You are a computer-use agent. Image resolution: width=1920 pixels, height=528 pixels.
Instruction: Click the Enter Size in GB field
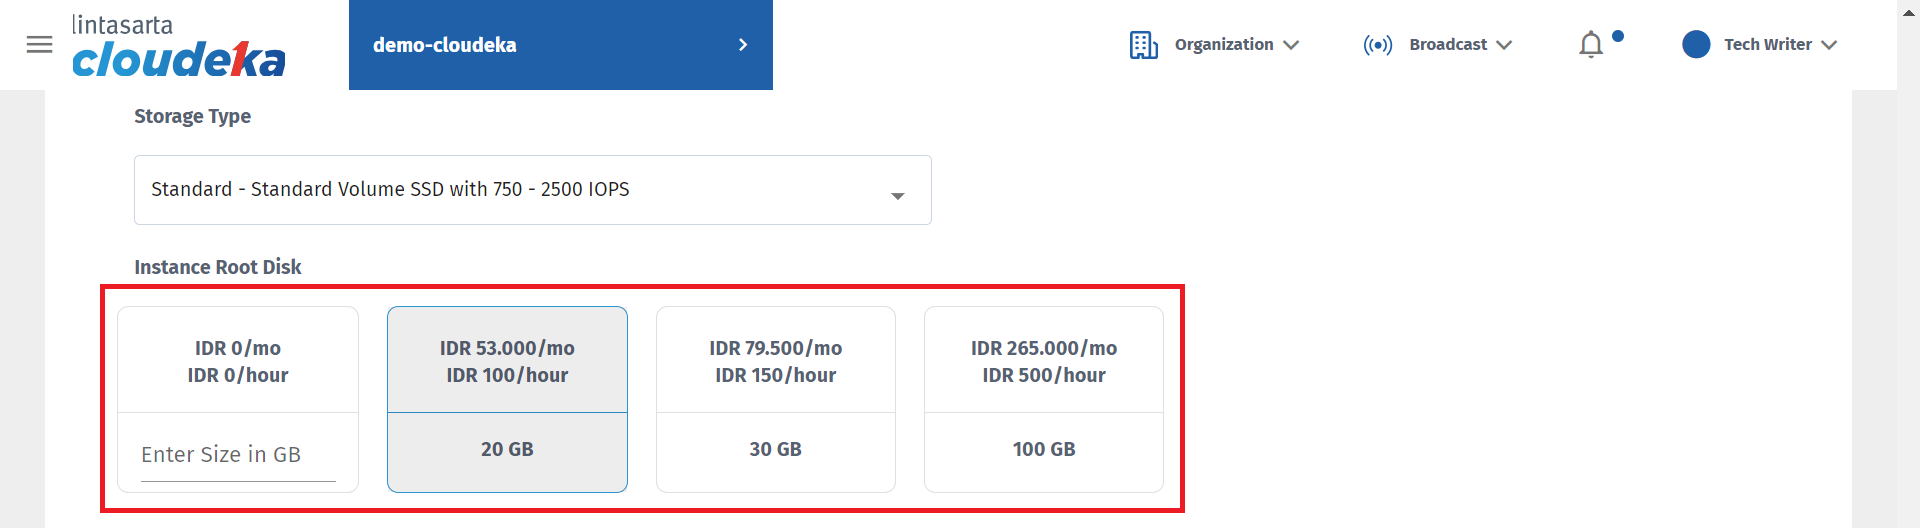[237, 455]
